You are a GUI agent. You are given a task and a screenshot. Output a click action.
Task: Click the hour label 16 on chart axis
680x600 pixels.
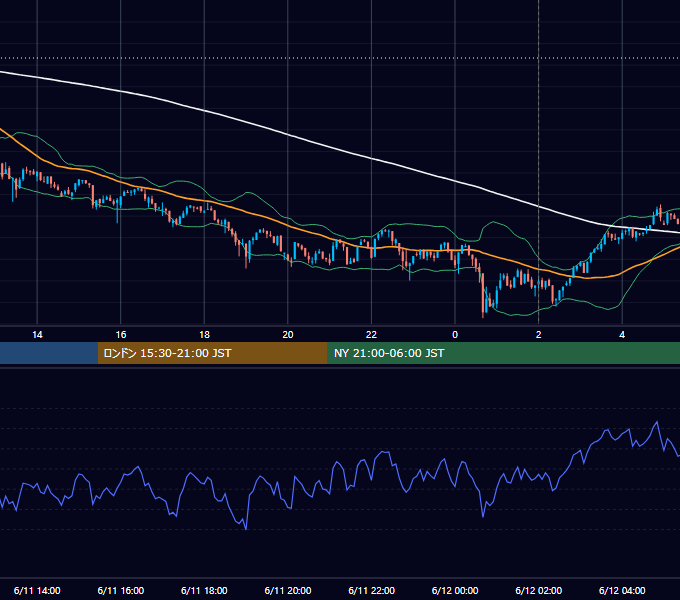(121, 335)
